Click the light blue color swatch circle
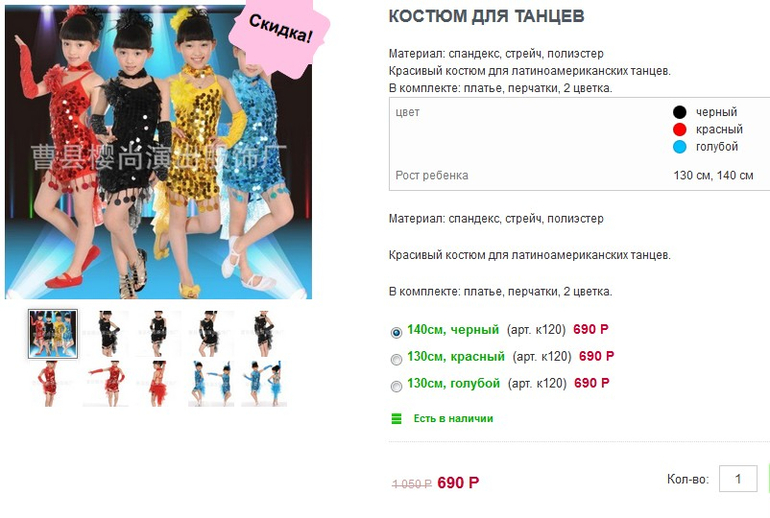Viewport: 770px width, 518px height. (x=680, y=146)
